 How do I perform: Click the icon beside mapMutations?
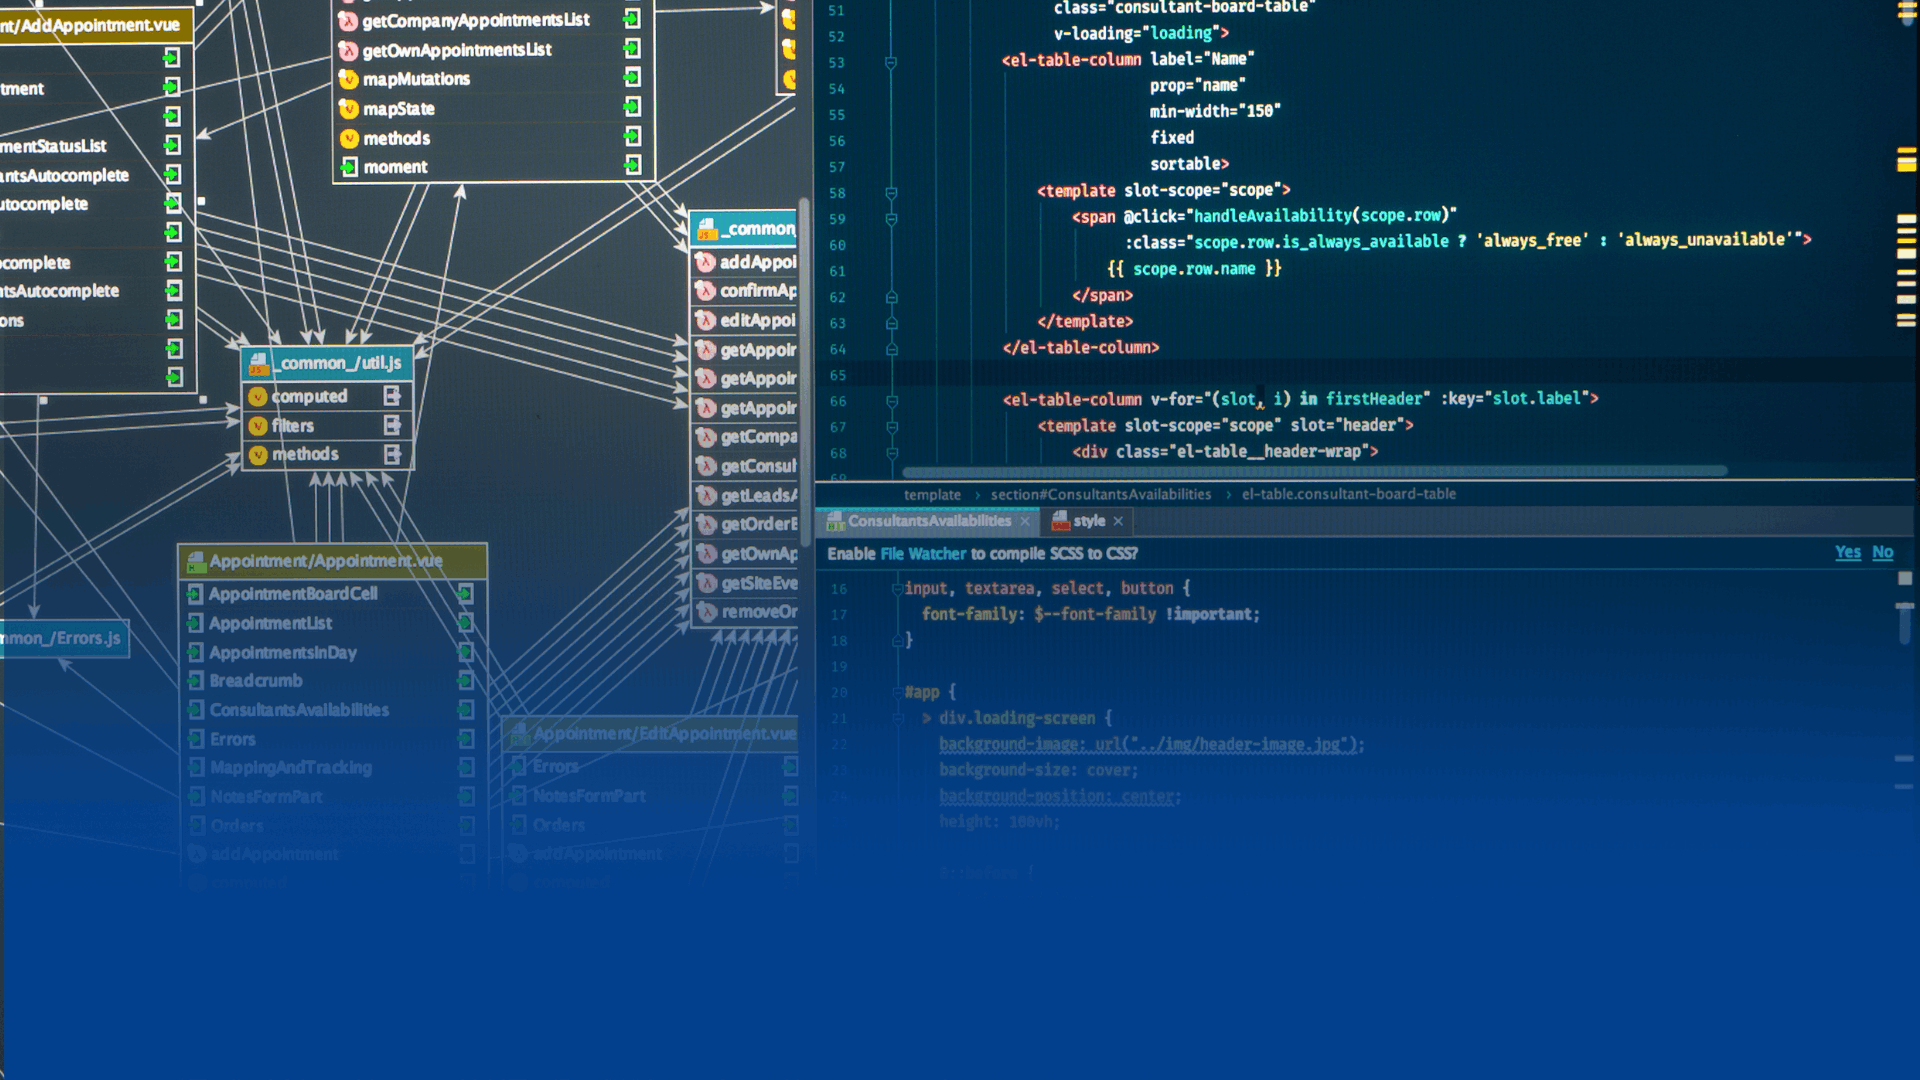tap(348, 80)
